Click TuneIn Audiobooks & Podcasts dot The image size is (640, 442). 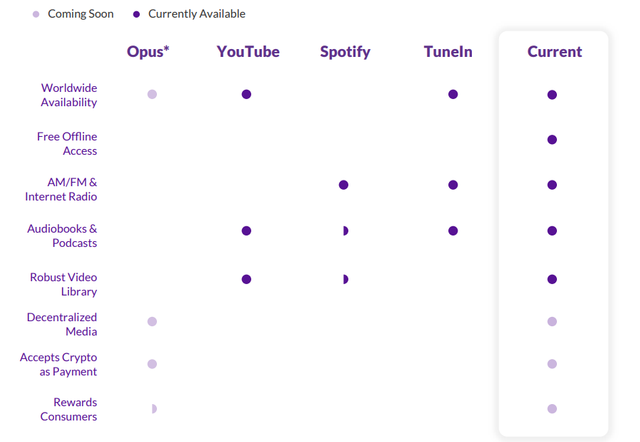453,231
